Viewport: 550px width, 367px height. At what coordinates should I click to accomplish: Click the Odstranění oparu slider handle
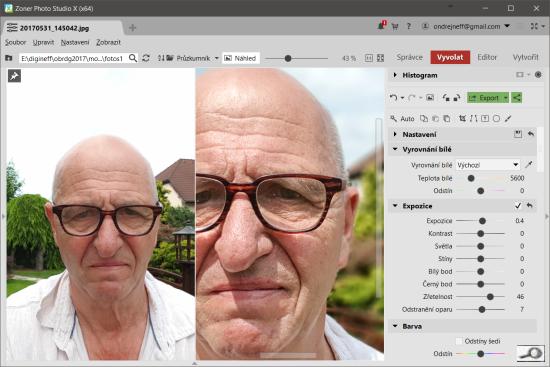[x=482, y=309]
